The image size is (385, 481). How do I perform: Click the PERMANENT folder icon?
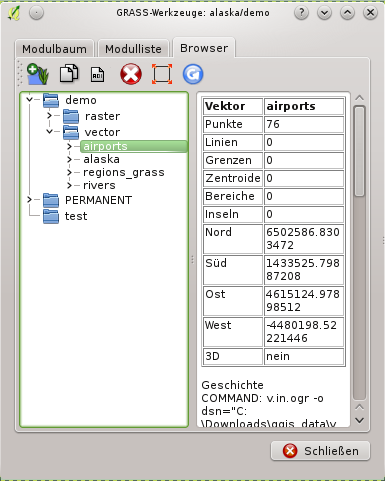pyautogui.click(x=51, y=200)
